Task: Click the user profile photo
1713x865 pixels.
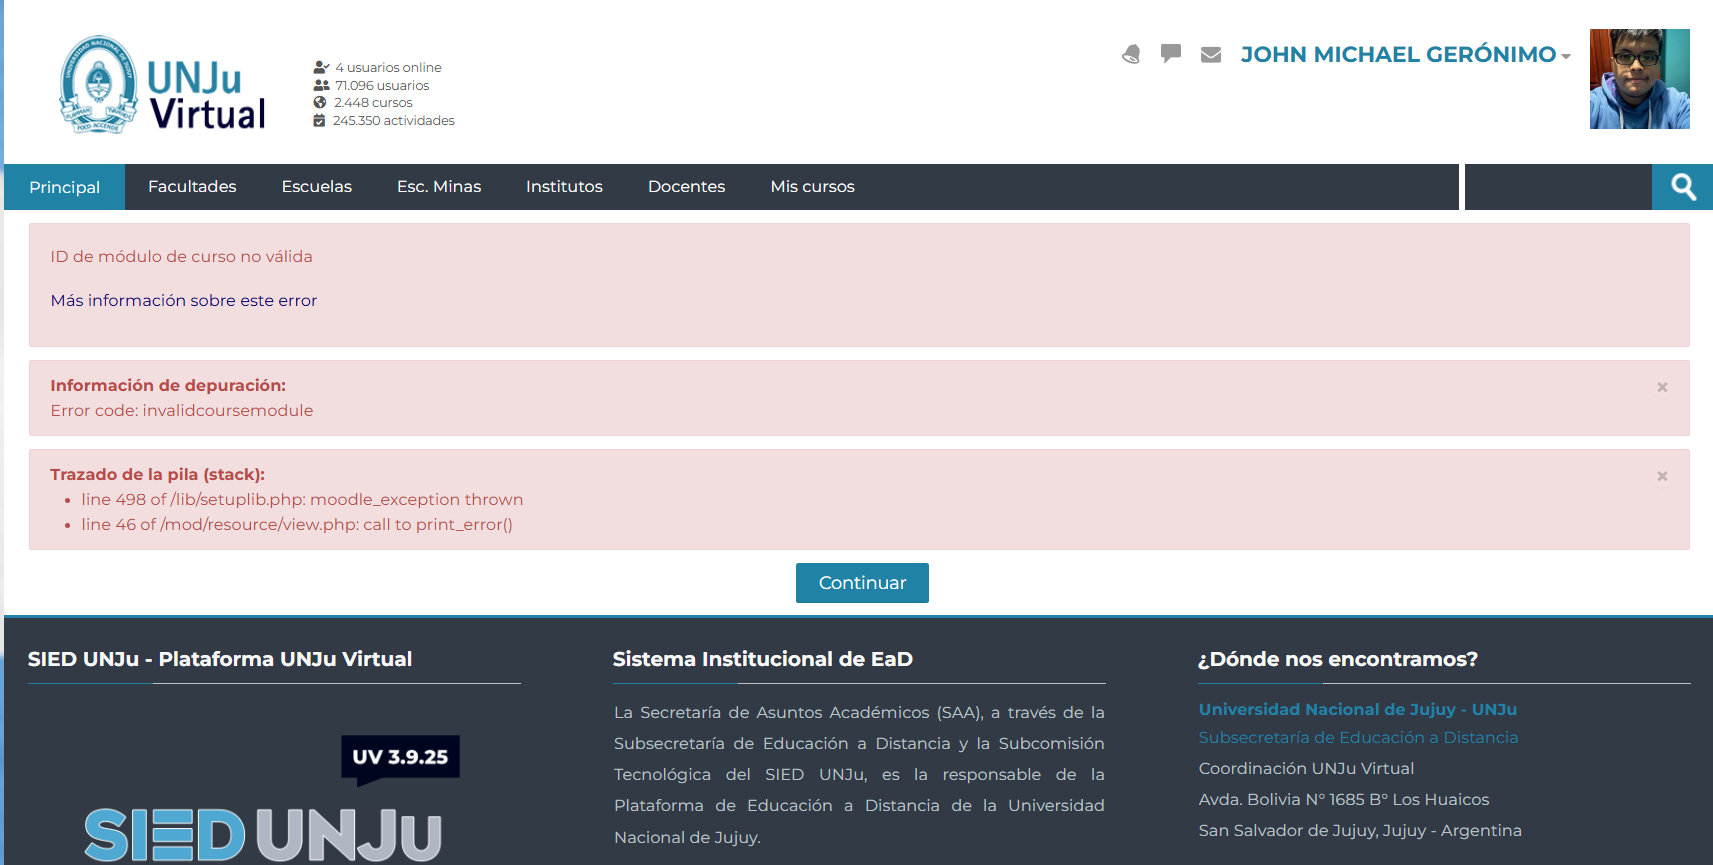Action: 1640,79
